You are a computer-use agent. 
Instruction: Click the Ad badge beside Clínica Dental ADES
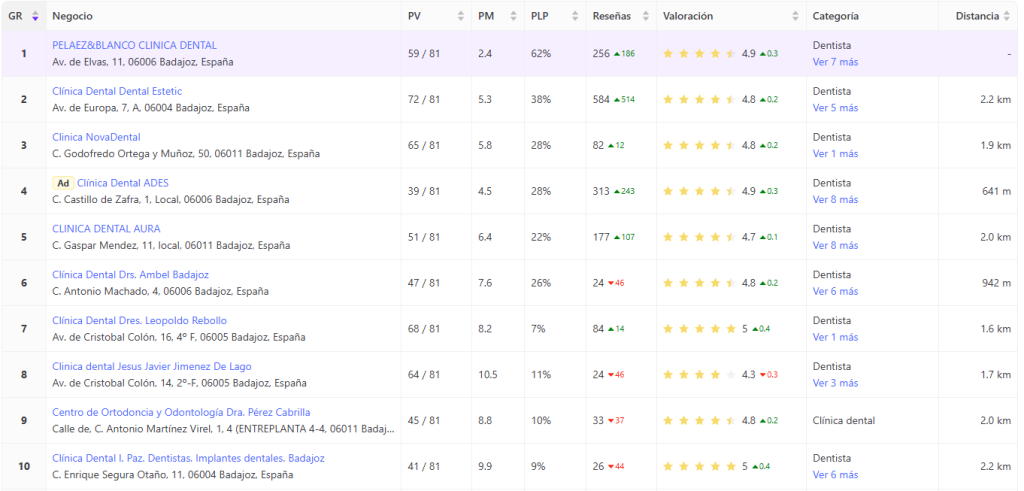coord(63,183)
